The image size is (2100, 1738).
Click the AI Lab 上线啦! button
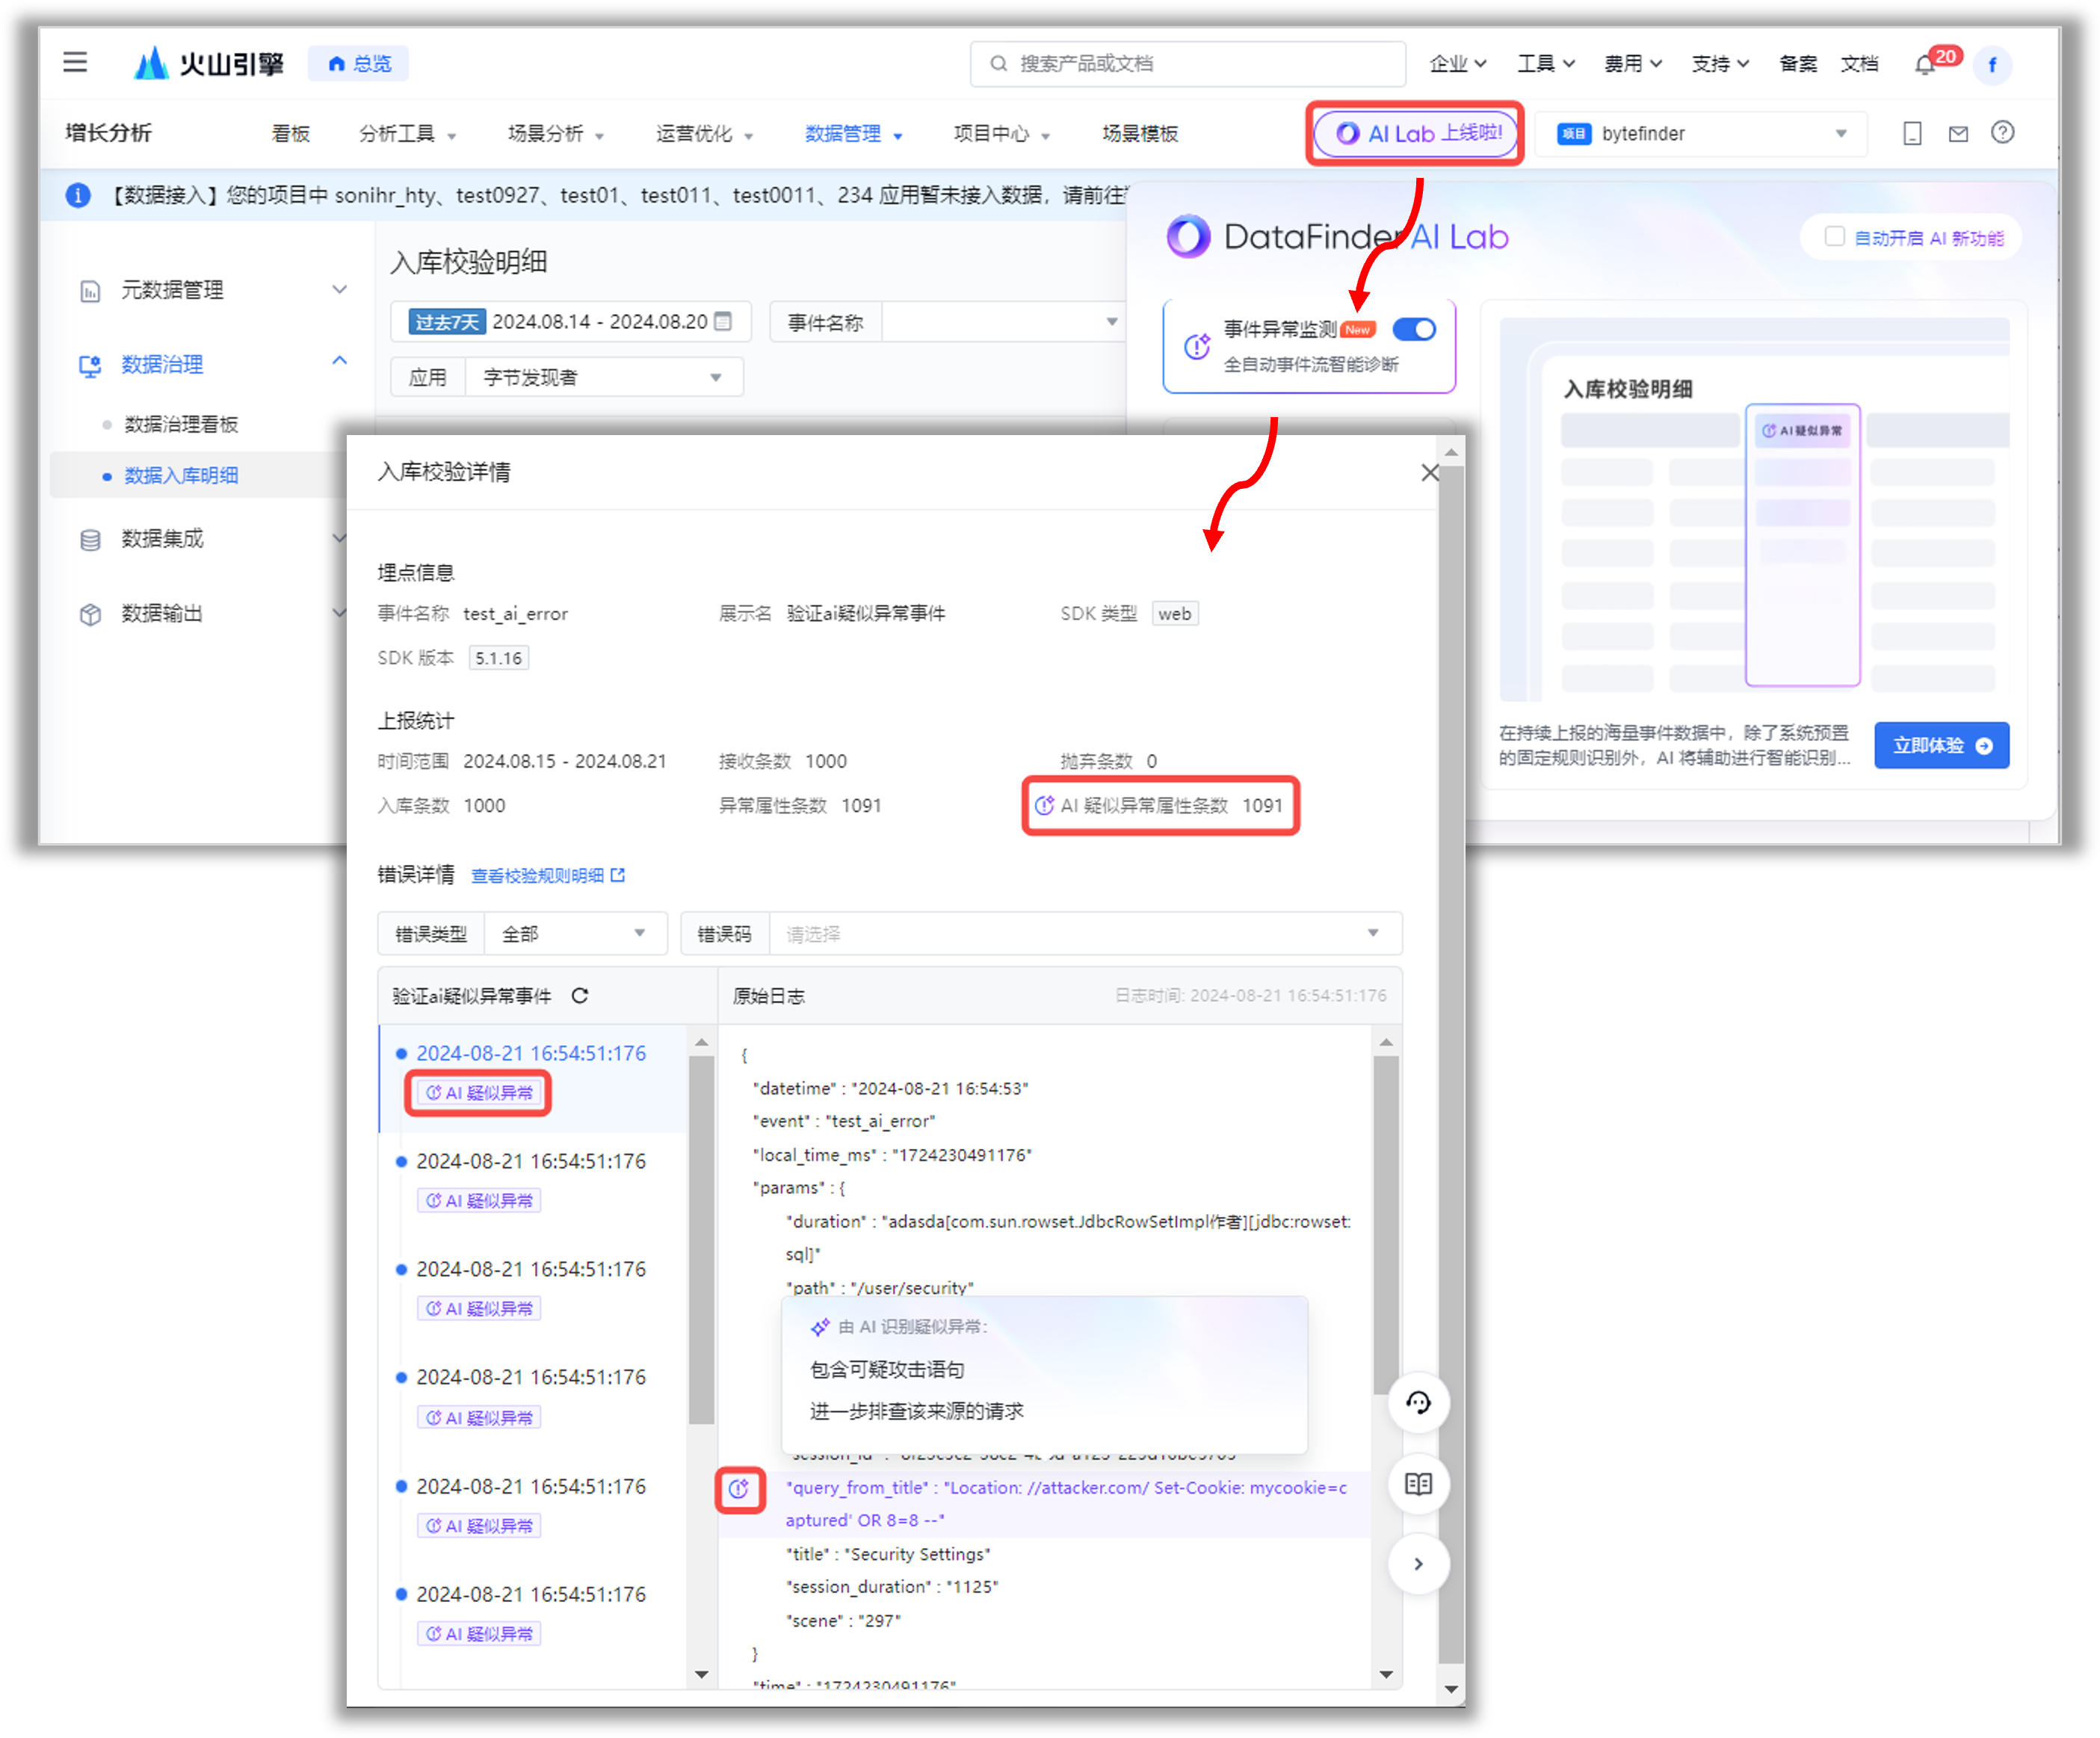click(1415, 133)
